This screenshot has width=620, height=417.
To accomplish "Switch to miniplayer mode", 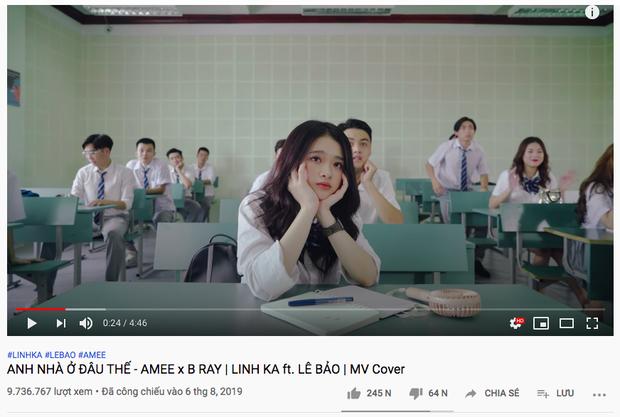I will click(x=541, y=323).
